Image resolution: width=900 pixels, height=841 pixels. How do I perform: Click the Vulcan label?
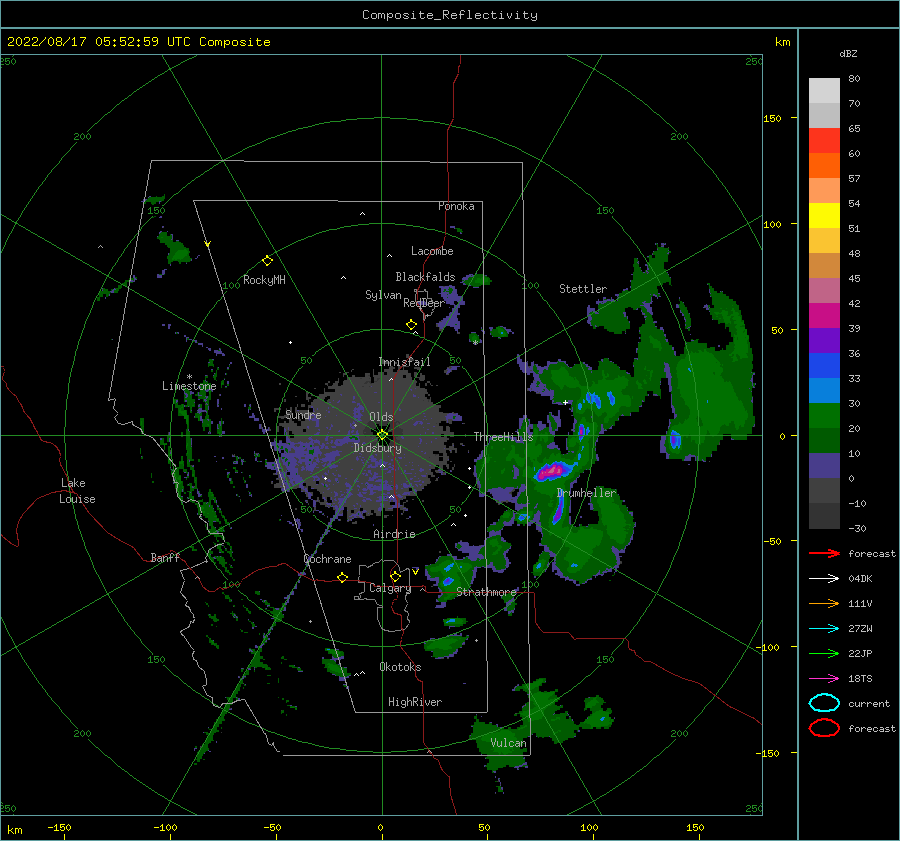(509, 743)
